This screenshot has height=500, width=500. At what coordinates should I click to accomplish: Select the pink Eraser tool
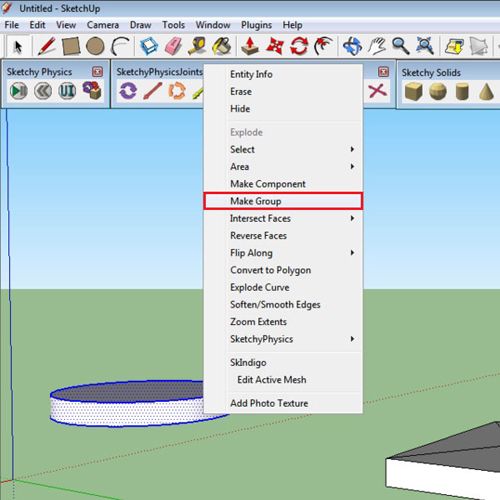click(x=173, y=46)
